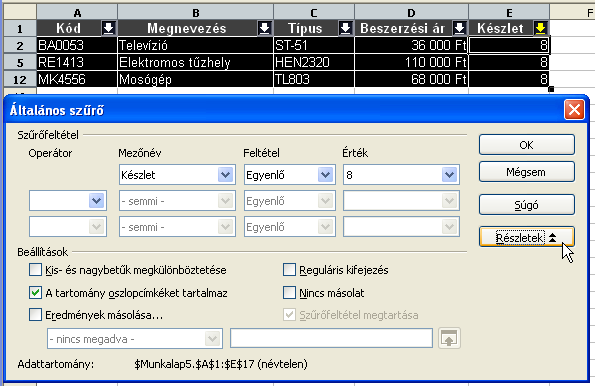Select row 12 header
This screenshot has height=386, width=595.
[20, 79]
